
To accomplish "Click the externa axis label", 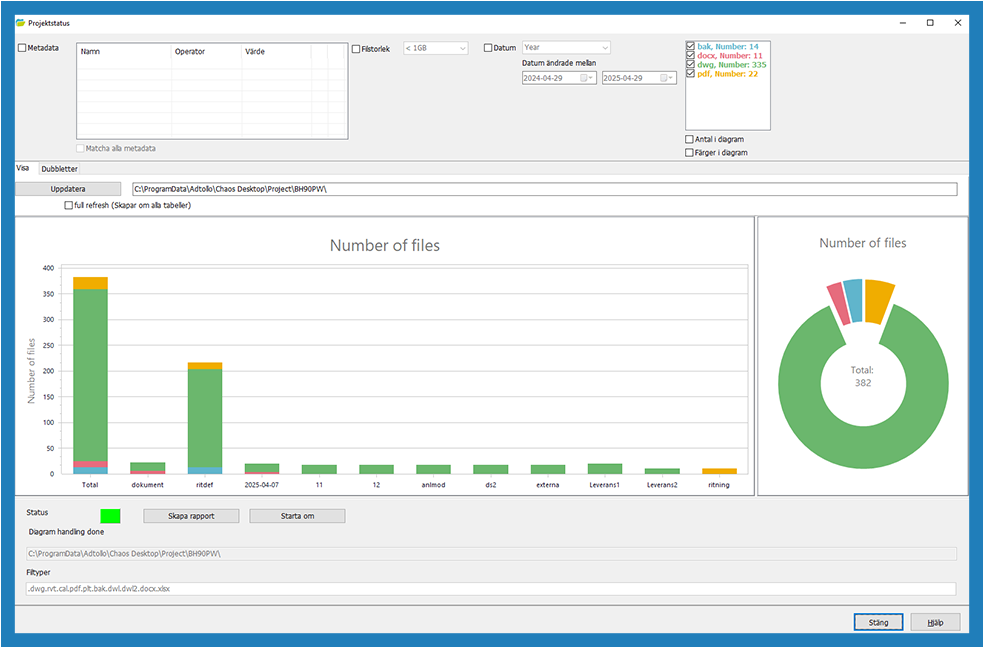I will click(x=548, y=485).
